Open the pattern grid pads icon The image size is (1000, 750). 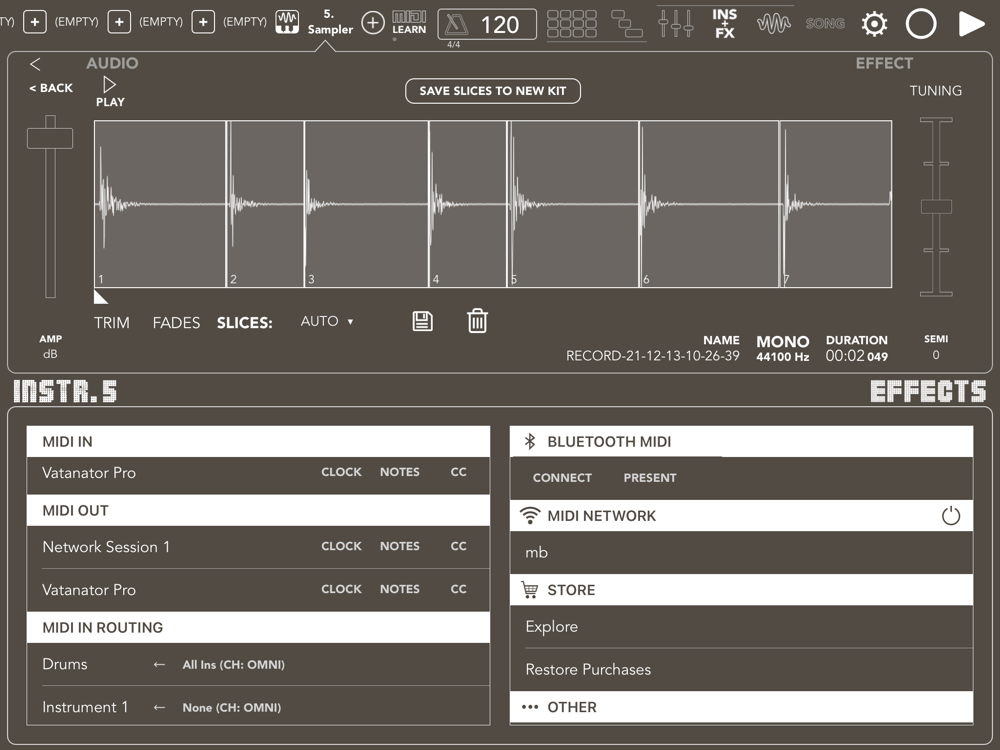(x=572, y=23)
